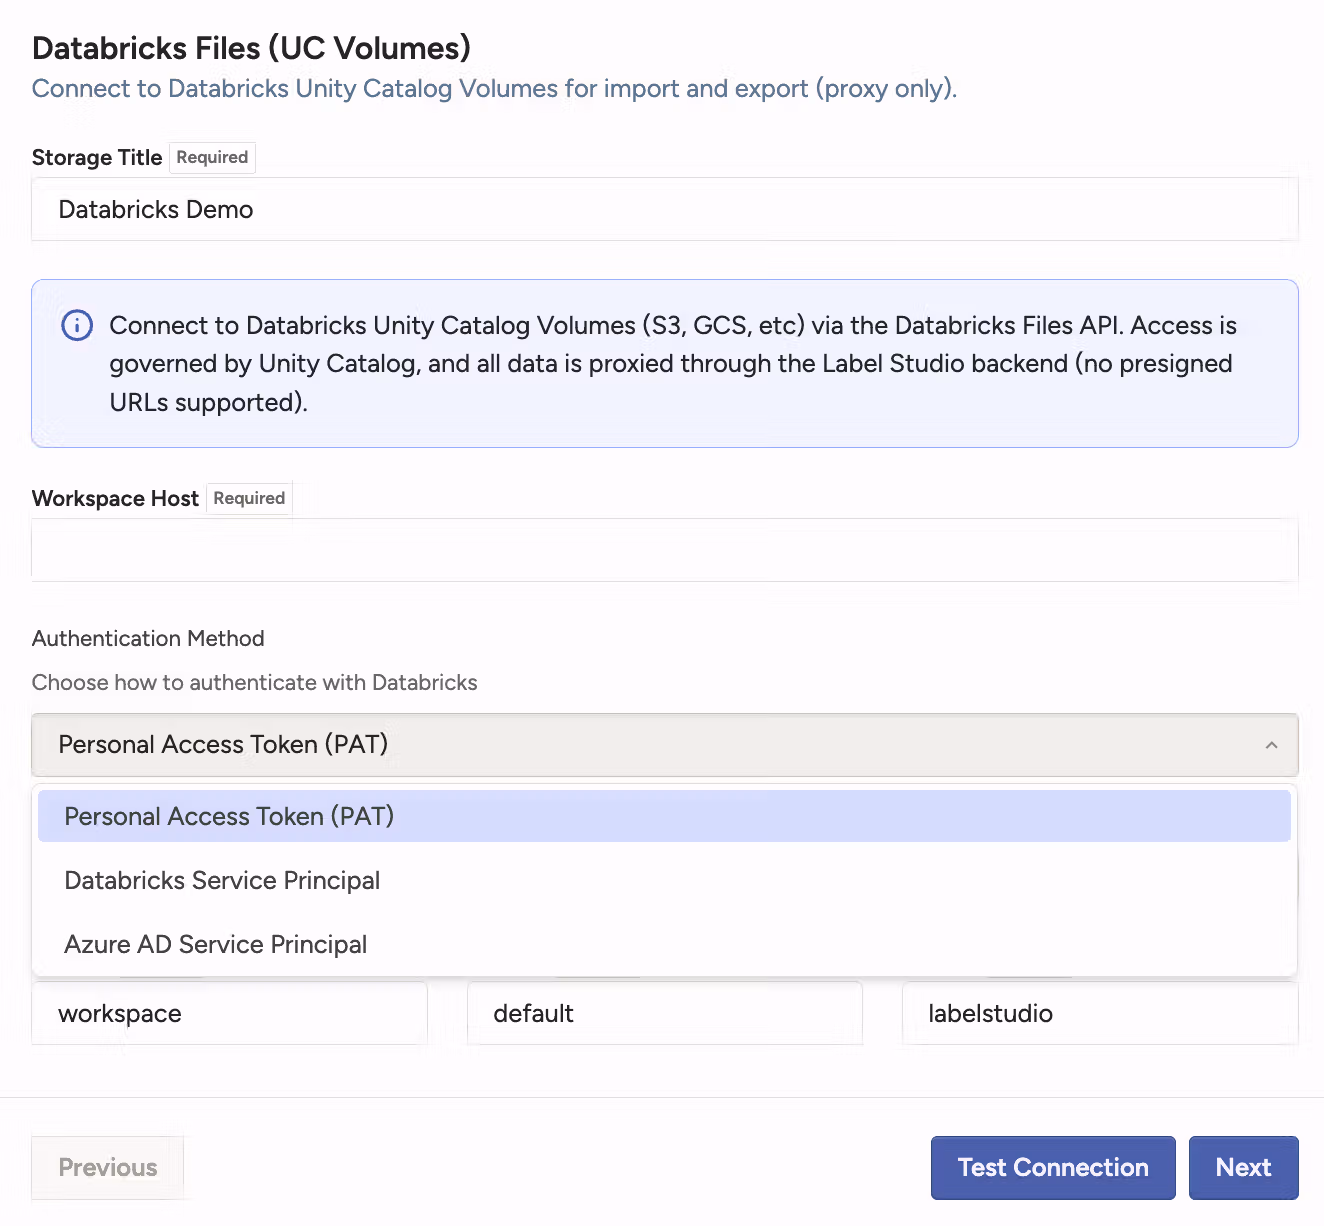The height and width of the screenshot is (1226, 1324).
Task: Click the Authentication Method label
Action: (148, 638)
